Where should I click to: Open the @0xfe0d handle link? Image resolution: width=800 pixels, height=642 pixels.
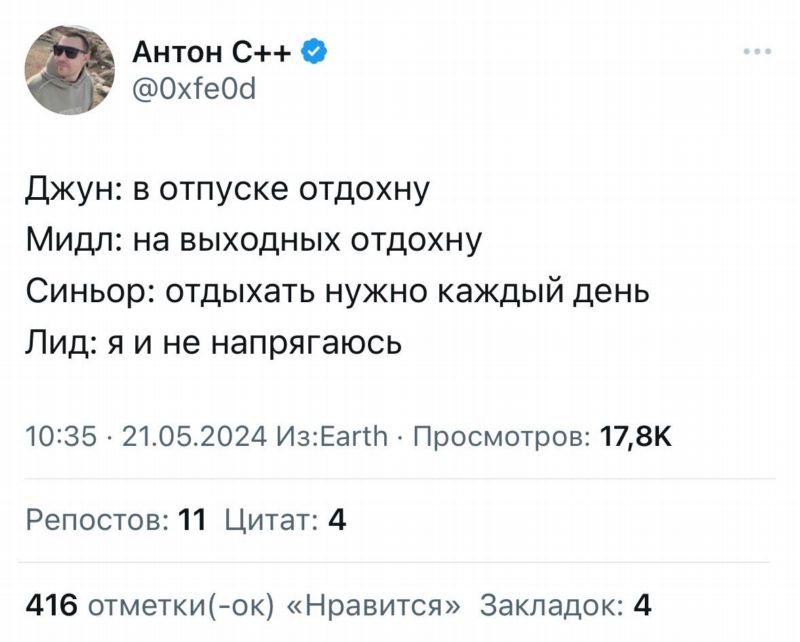point(194,89)
